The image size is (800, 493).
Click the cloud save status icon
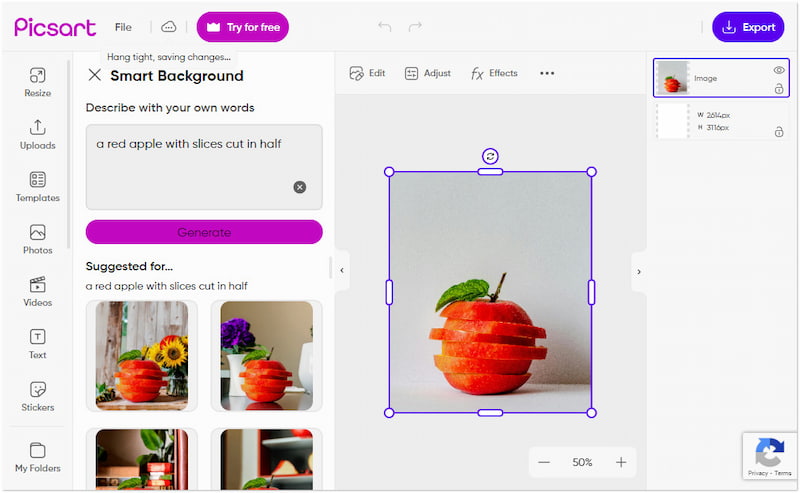click(169, 27)
